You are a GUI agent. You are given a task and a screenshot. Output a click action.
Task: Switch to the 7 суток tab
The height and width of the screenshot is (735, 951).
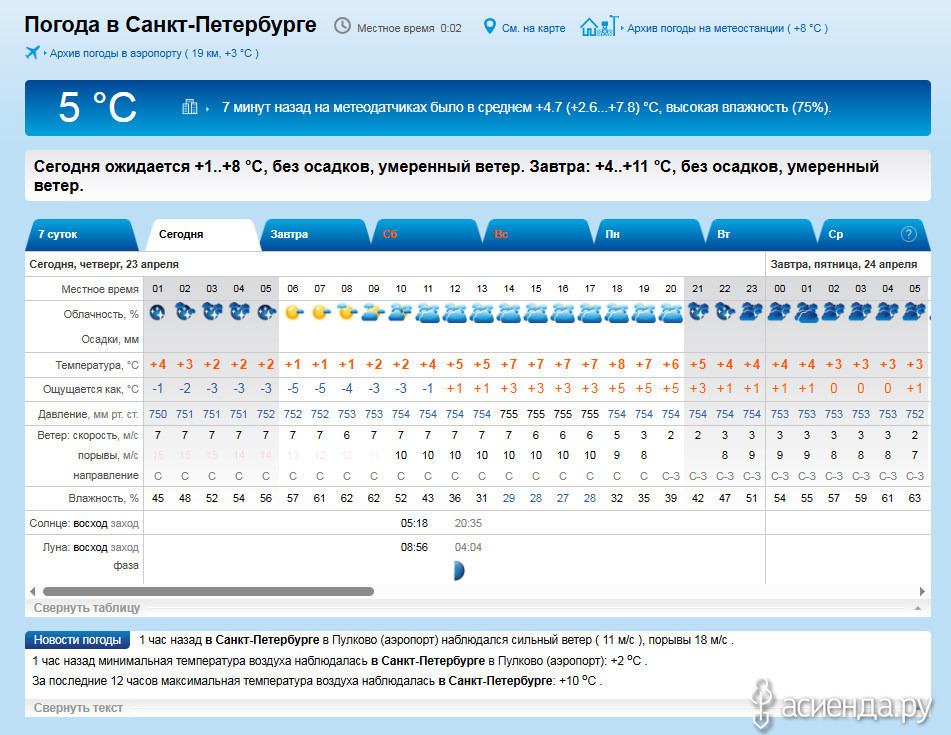(x=58, y=234)
